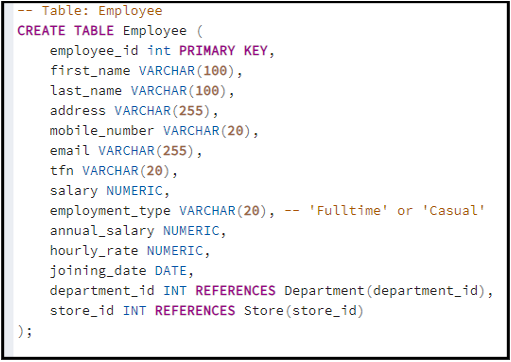Click the 'Fulltime' comment text
This screenshot has height=362, width=511.
tap(348, 211)
